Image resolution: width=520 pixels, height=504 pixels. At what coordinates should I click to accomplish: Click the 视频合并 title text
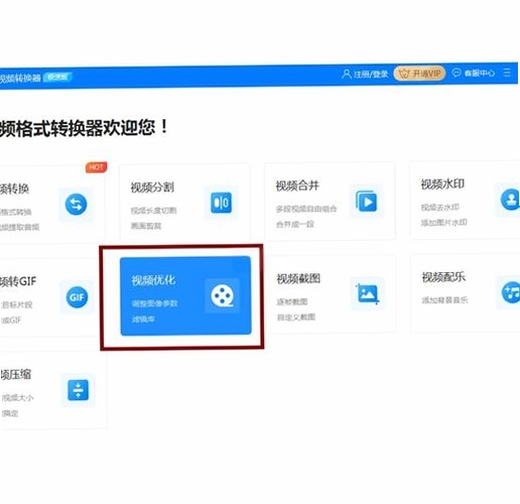click(297, 186)
